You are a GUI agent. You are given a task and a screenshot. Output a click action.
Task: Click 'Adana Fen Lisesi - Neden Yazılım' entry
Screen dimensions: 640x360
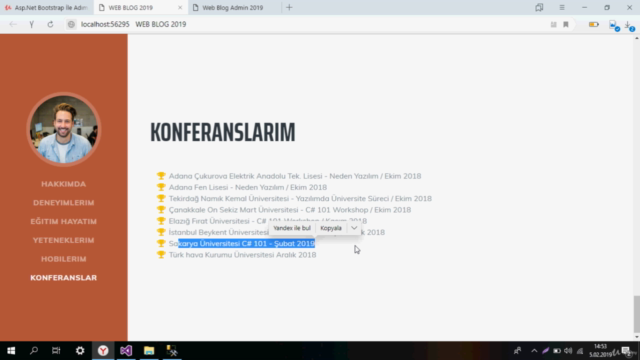click(x=248, y=187)
